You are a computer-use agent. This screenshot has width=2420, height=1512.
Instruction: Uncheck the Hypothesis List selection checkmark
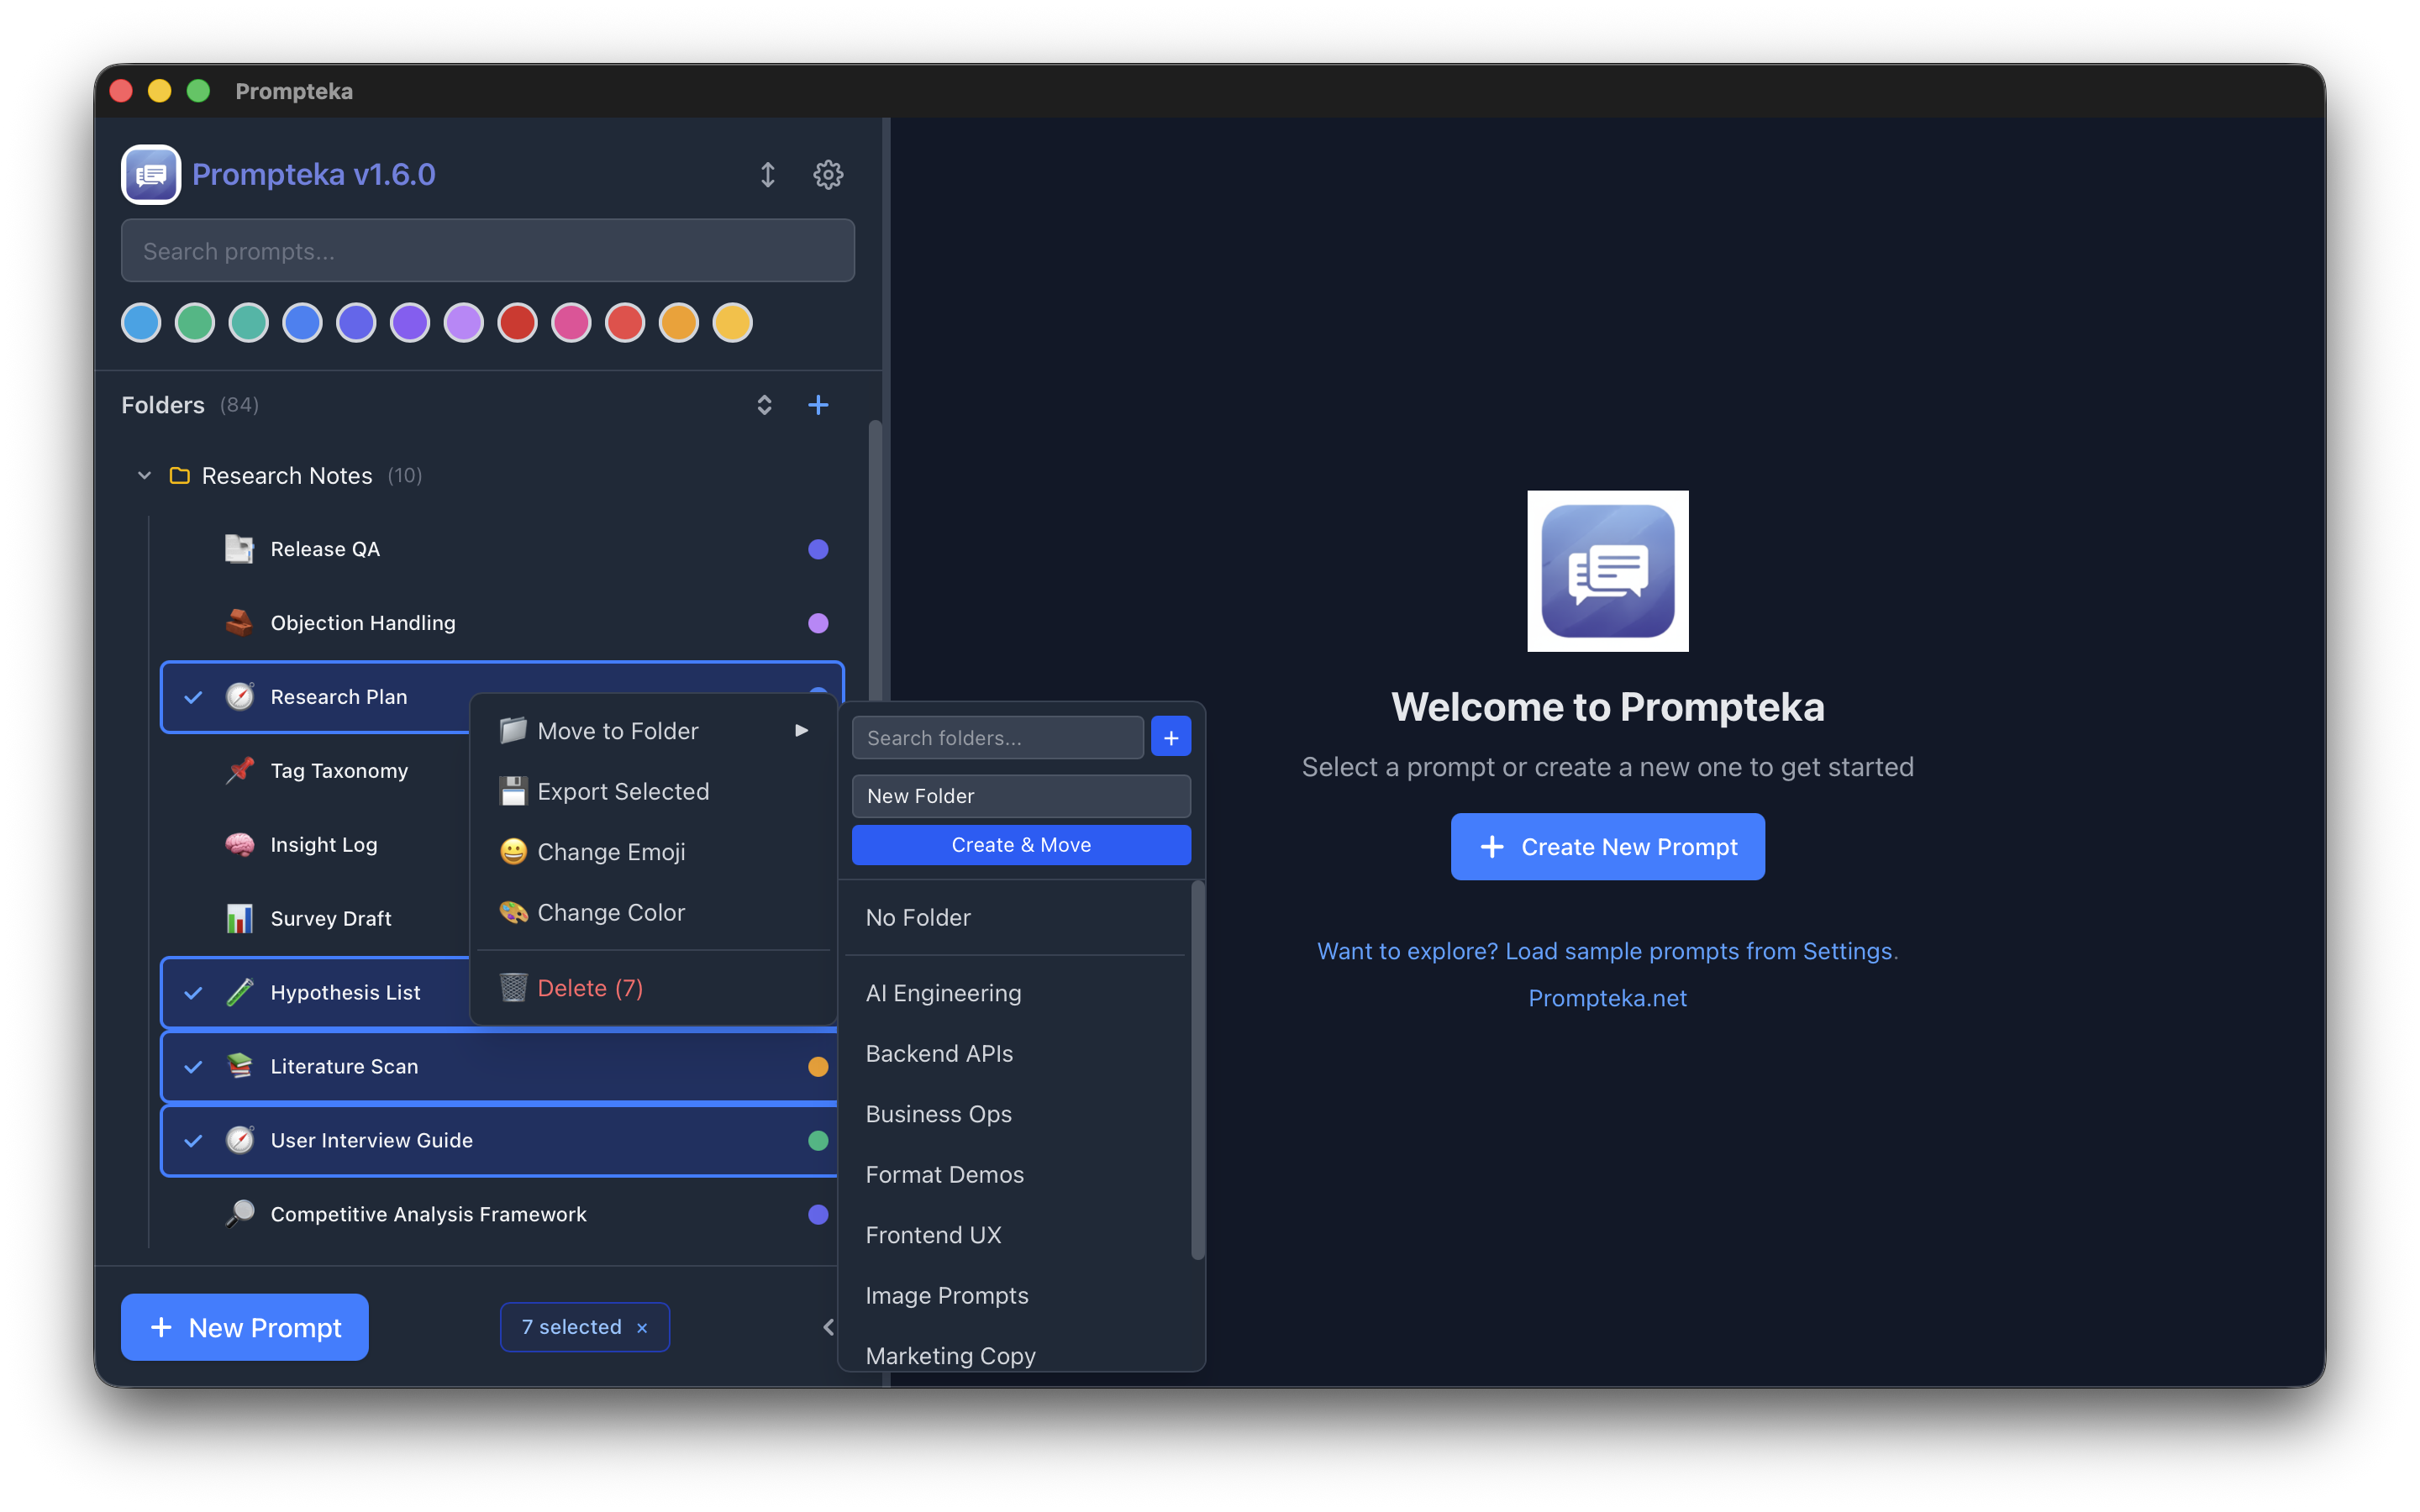click(x=193, y=992)
